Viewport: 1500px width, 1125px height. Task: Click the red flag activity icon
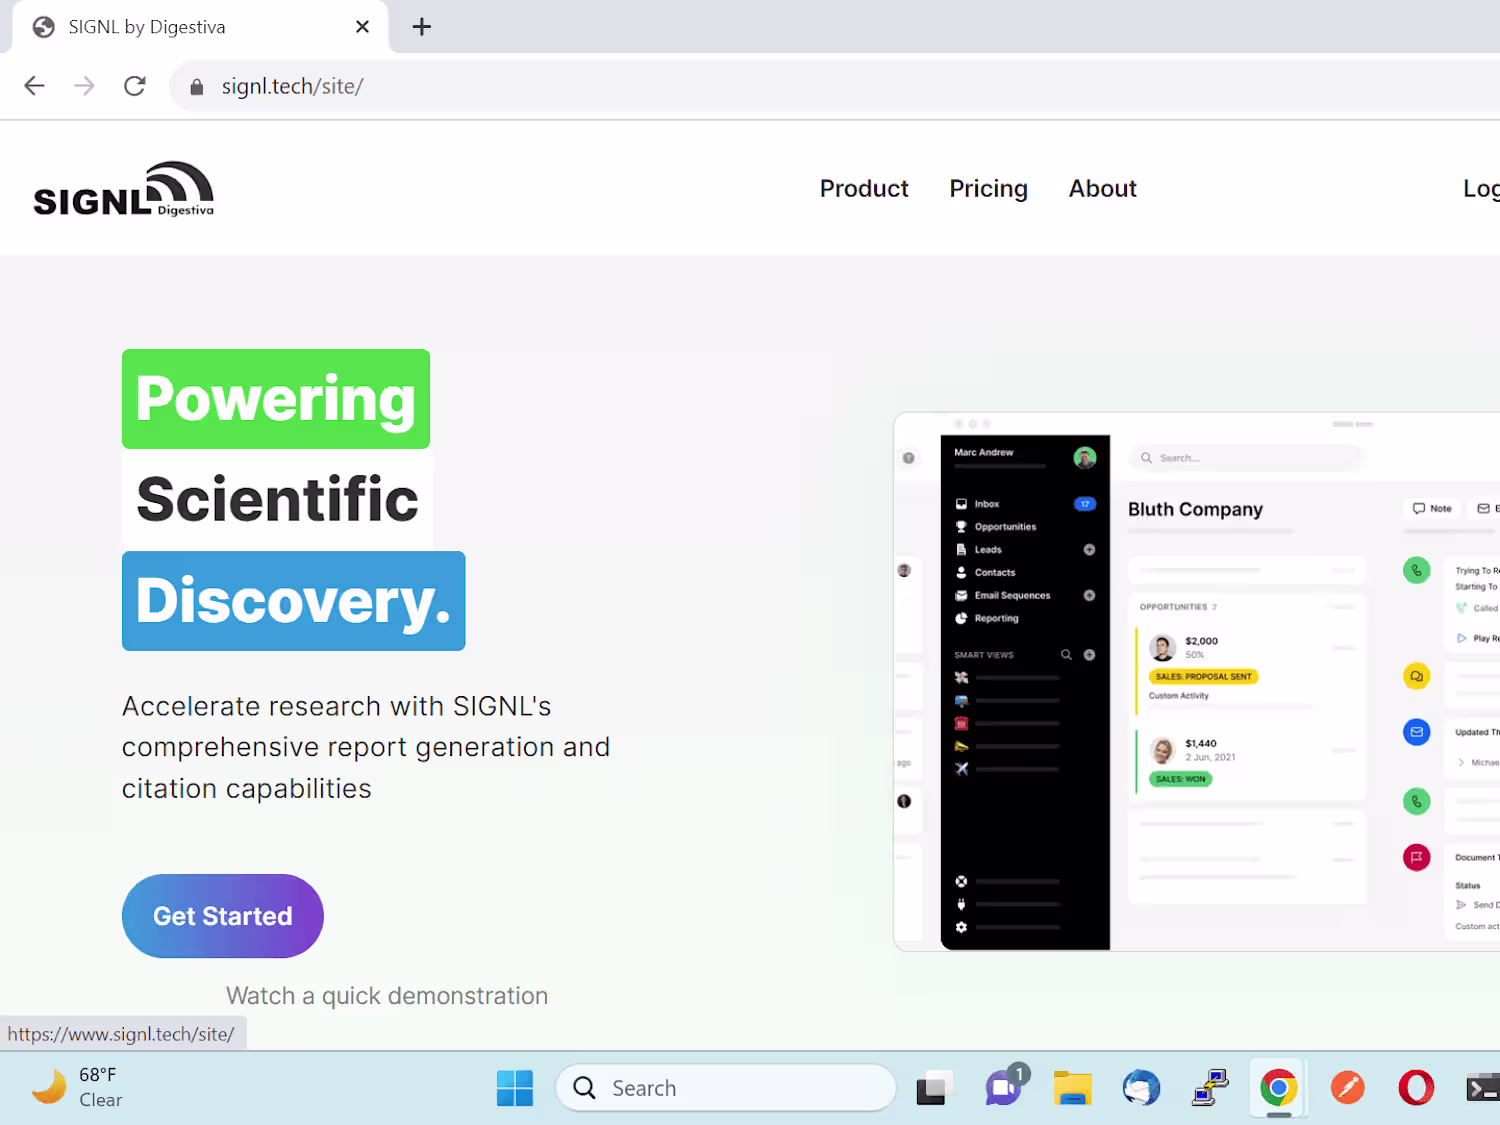pos(1416,857)
